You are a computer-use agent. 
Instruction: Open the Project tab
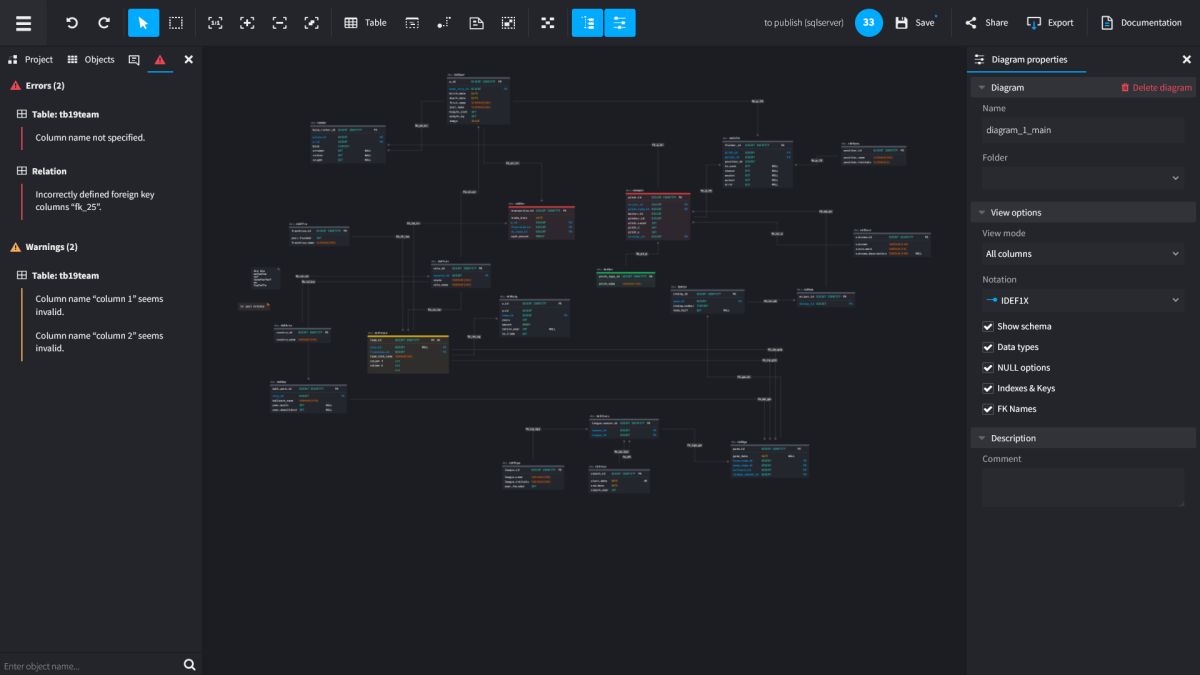[x=32, y=59]
